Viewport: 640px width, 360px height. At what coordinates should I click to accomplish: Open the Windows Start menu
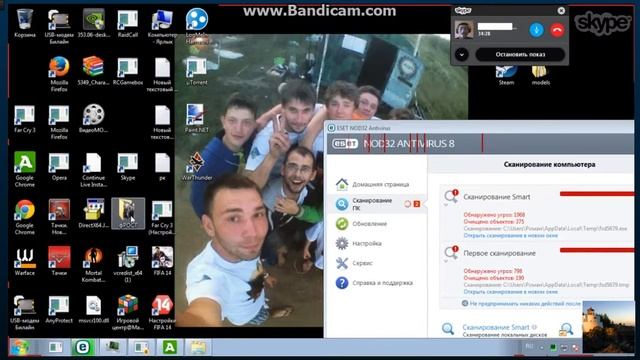pos(20,348)
